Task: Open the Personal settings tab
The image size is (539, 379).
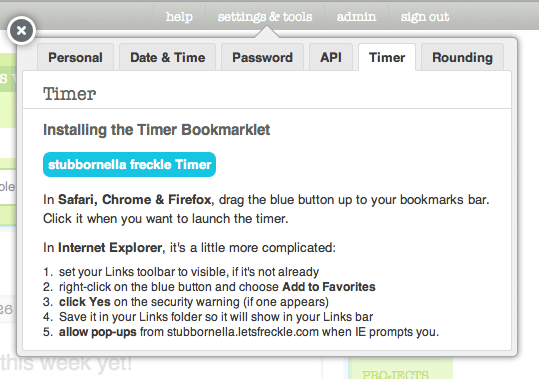Action: pyautogui.click(x=75, y=57)
